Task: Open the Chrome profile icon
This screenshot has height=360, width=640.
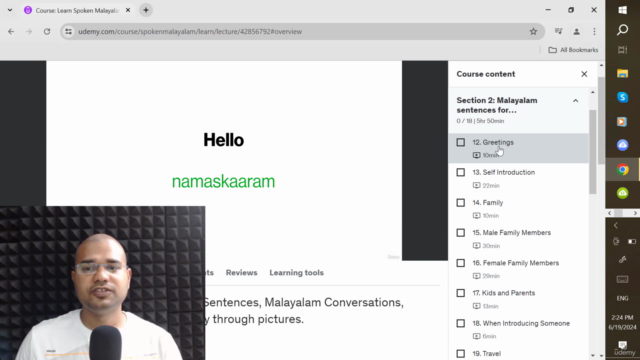Action: [576, 31]
